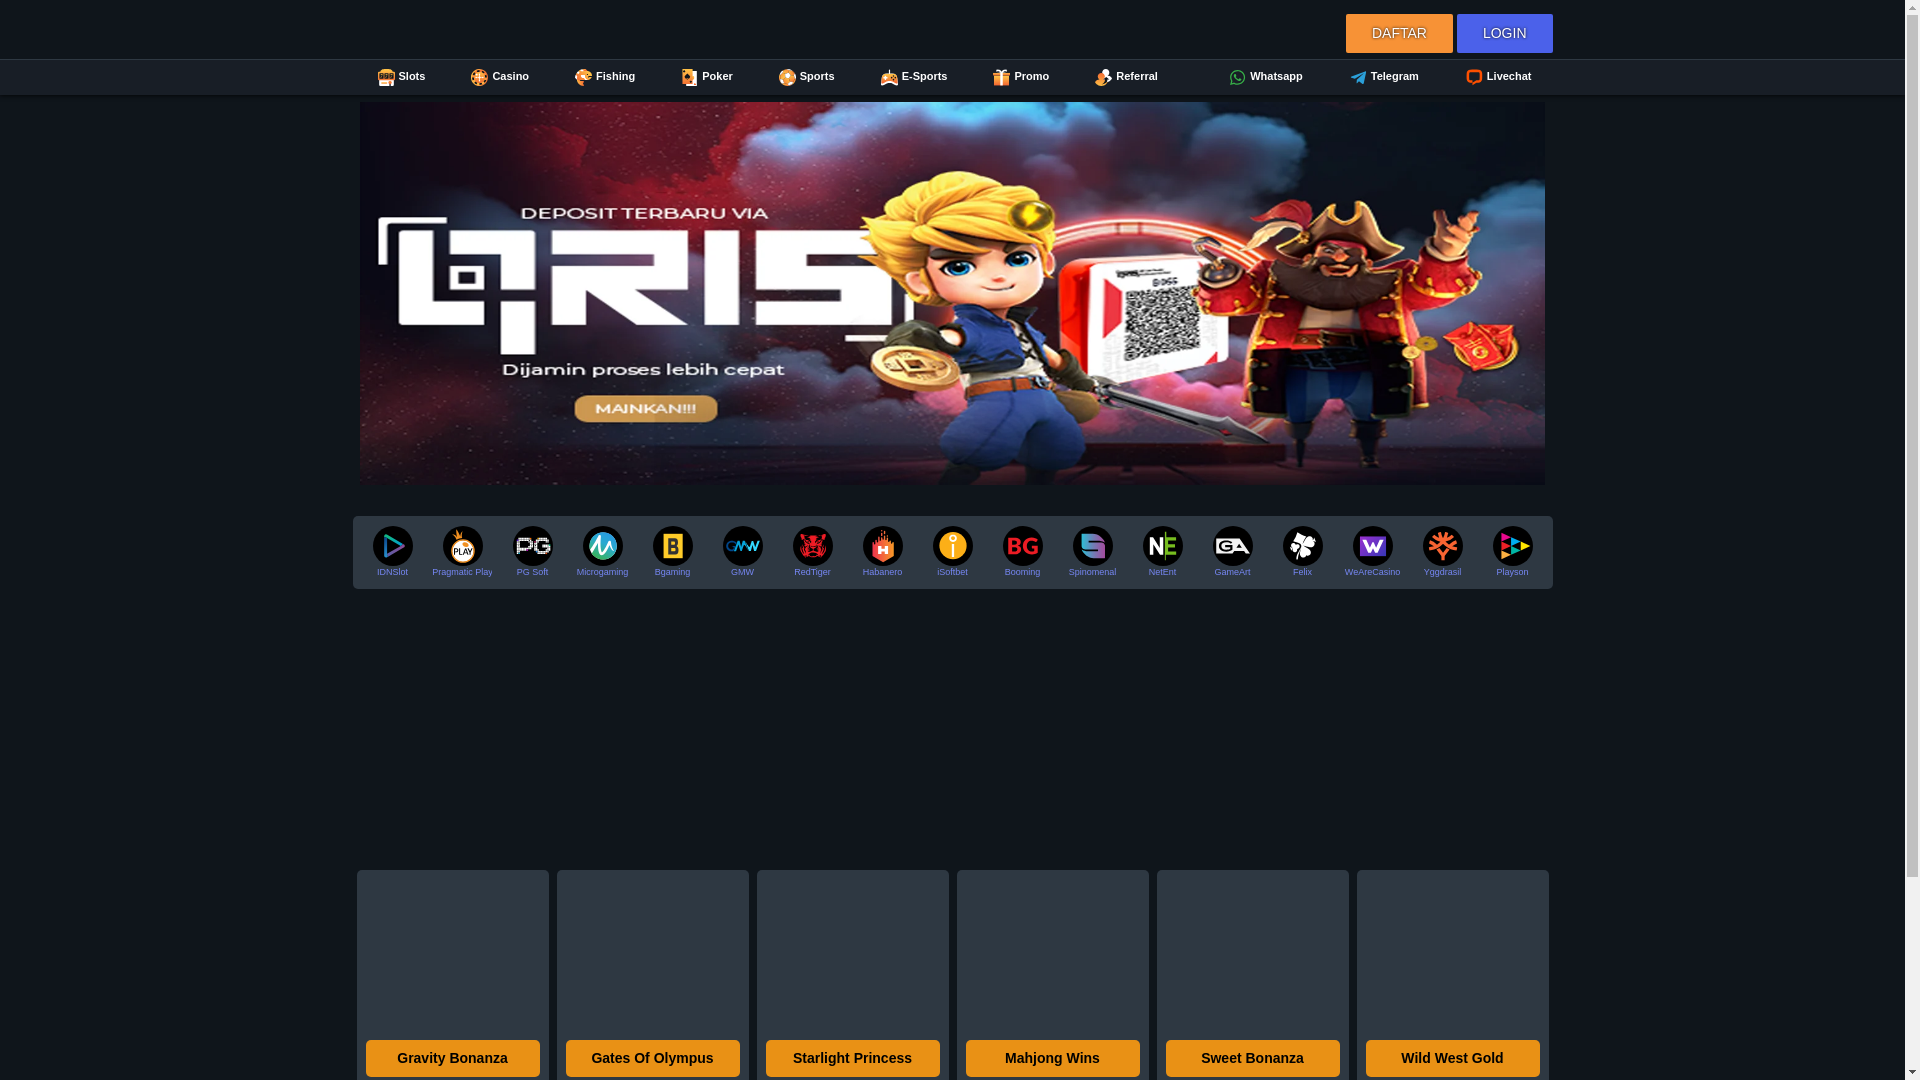Screen dimensions: 1920x1080
Task: Select the Bgaming provider icon
Action: pyautogui.click(x=672, y=546)
